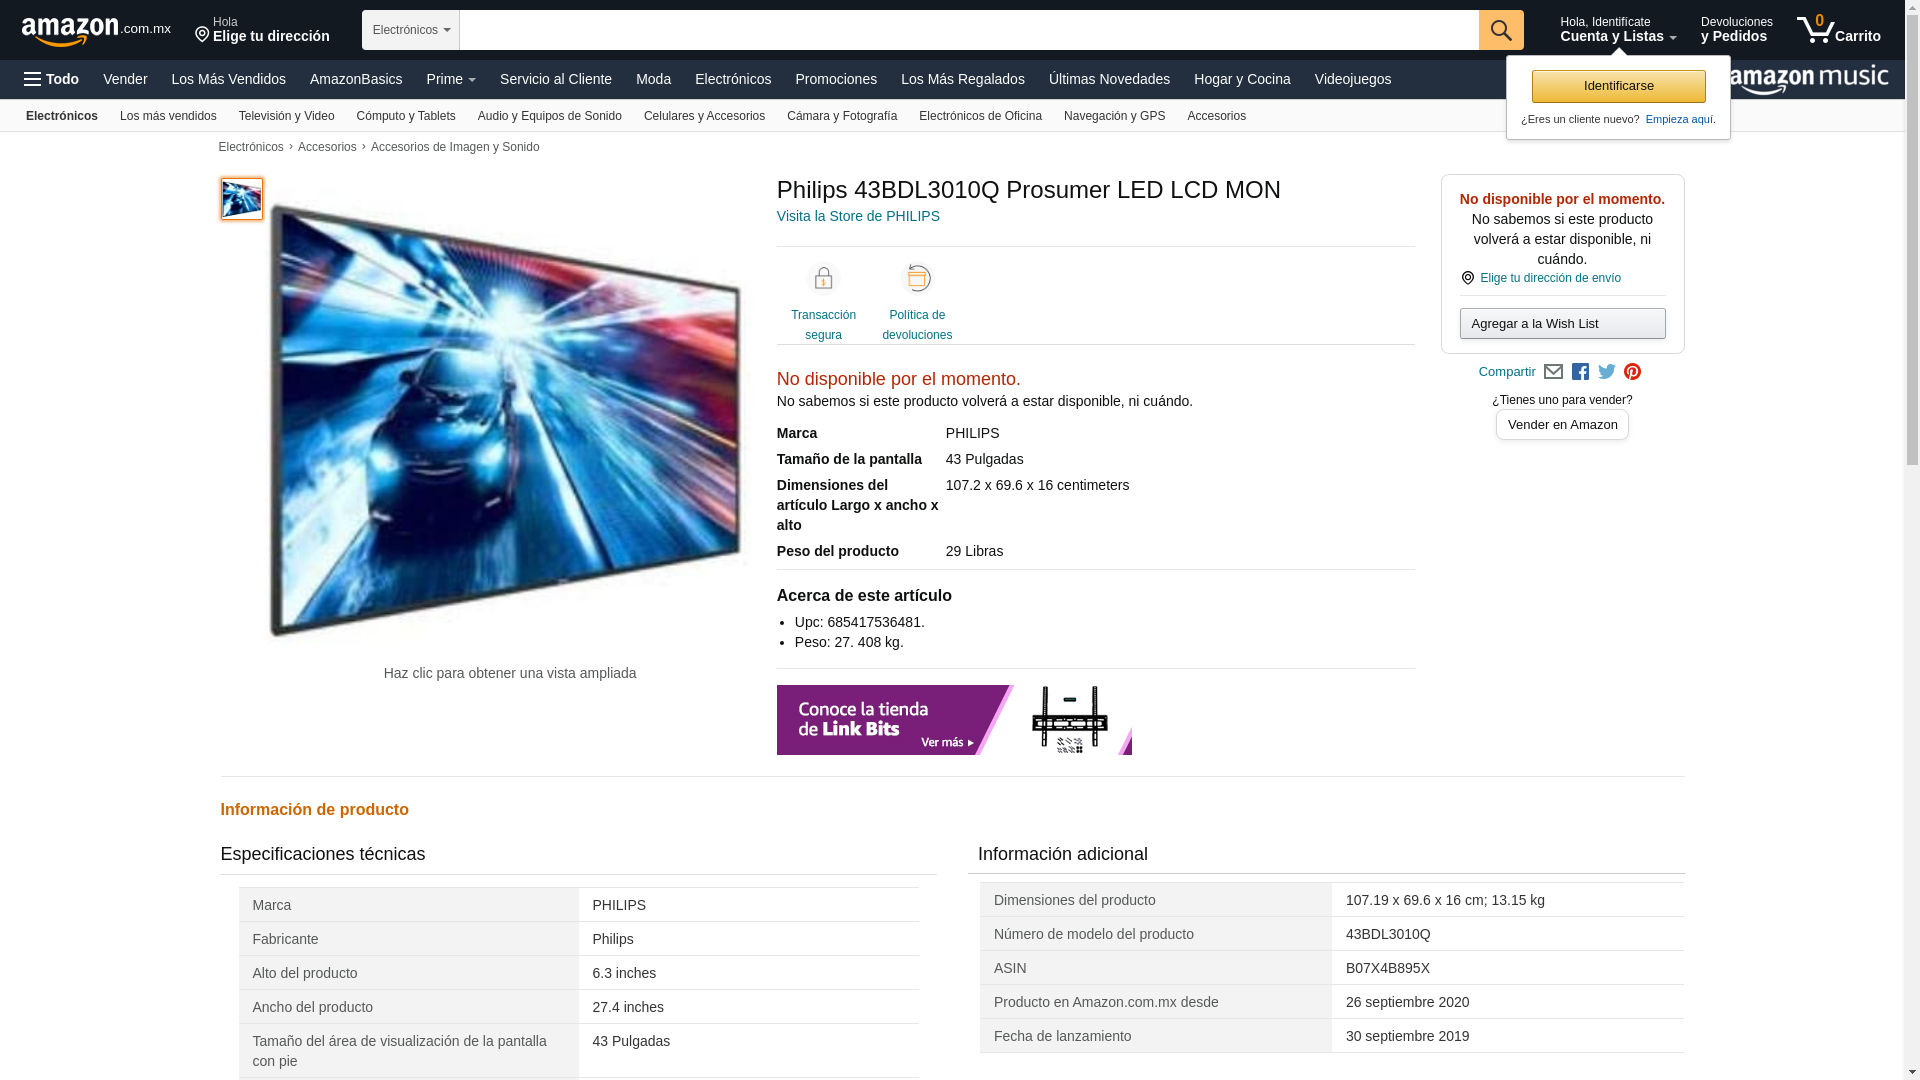Share the product via the email envelope icon
This screenshot has height=1080, width=1920.
1553,372
